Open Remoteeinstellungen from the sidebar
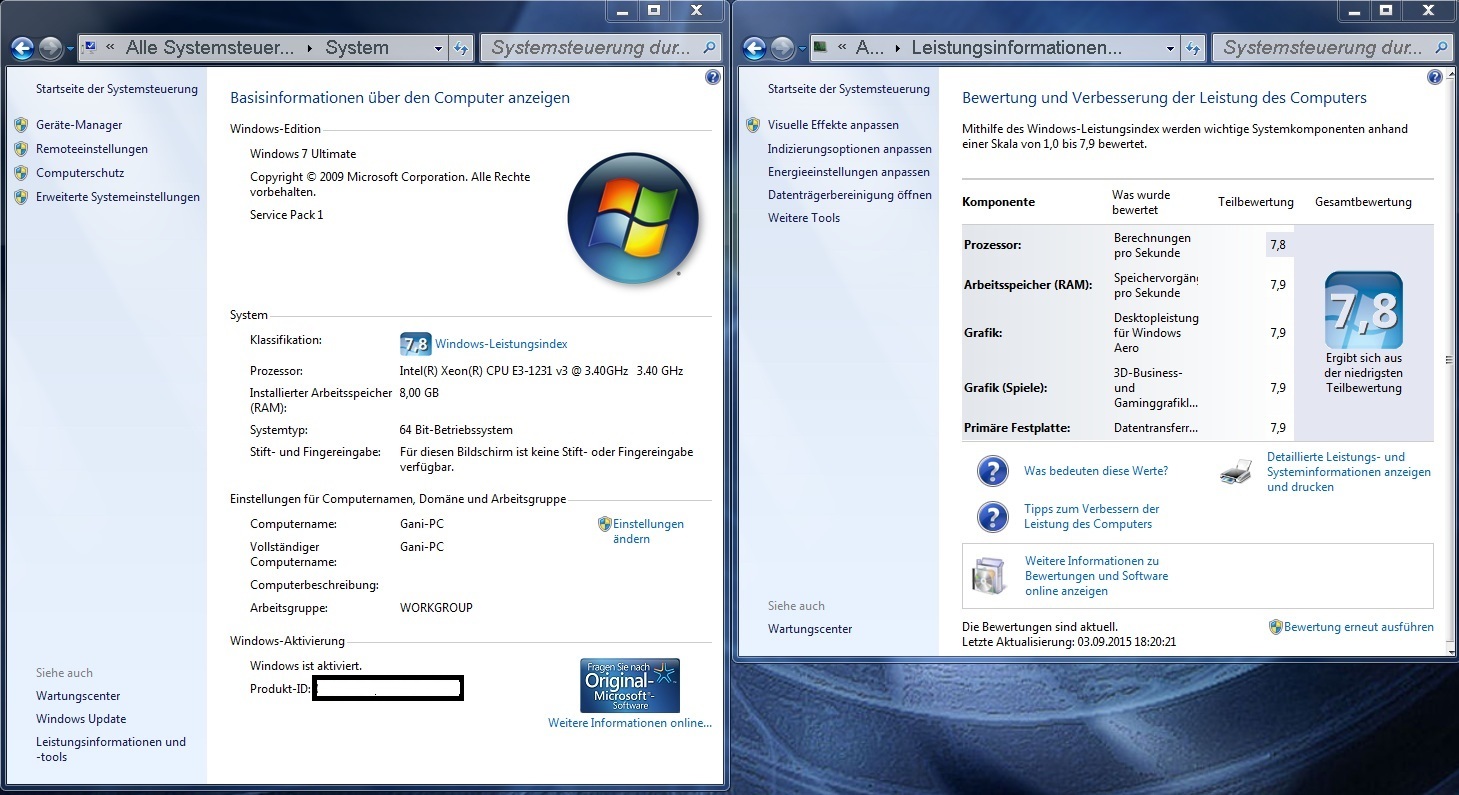The width and height of the screenshot is (1459, 795). point(92,149)
